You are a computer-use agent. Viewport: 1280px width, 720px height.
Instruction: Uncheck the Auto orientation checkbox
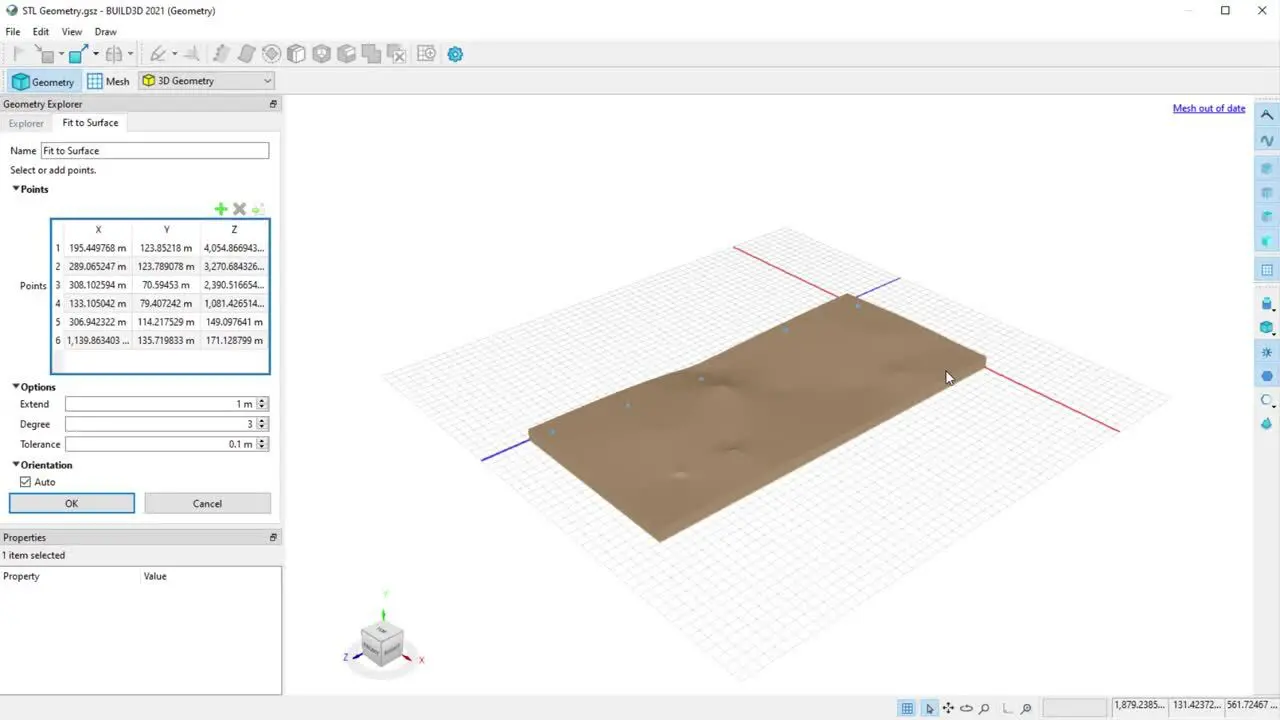(25, 481)
